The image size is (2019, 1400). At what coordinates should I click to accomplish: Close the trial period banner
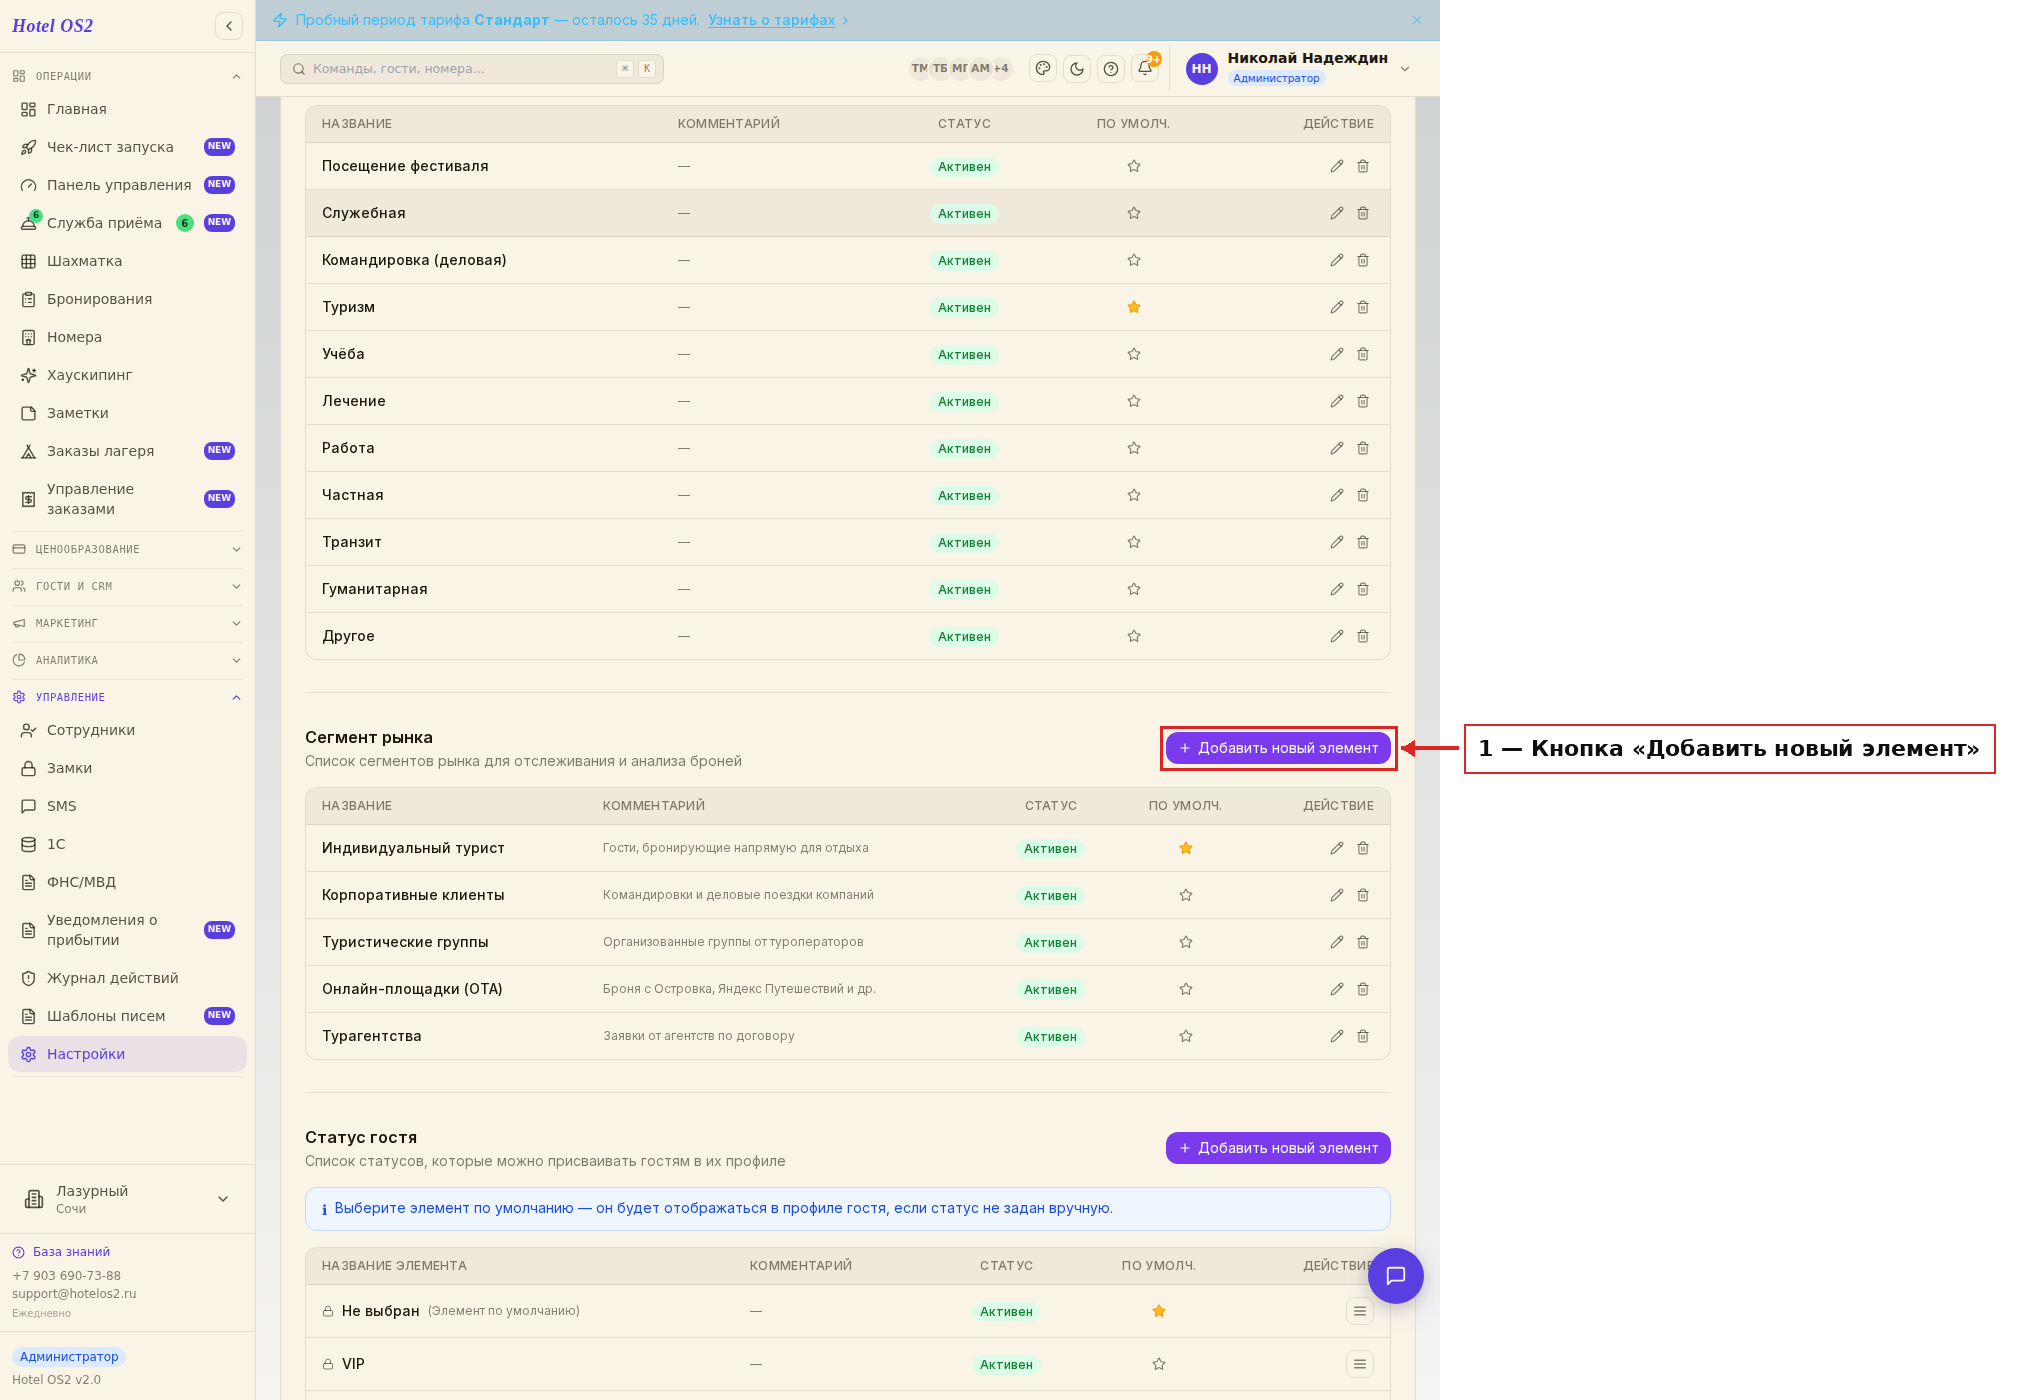[x=1417, y=20]
